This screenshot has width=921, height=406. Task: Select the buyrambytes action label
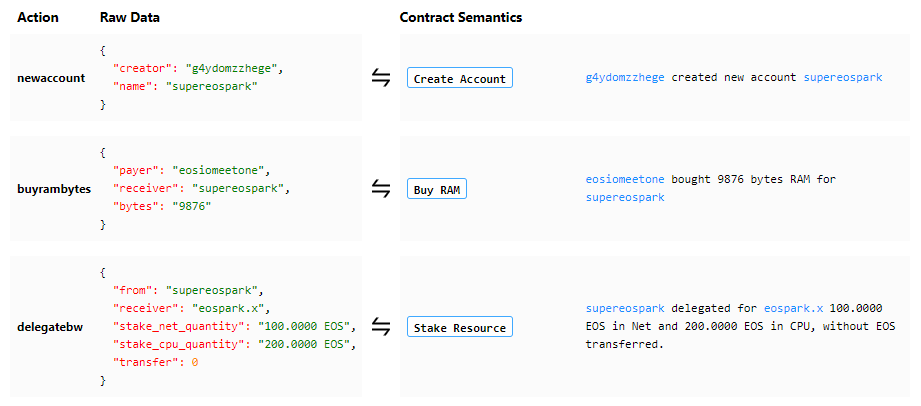click(x=54, y=189)
